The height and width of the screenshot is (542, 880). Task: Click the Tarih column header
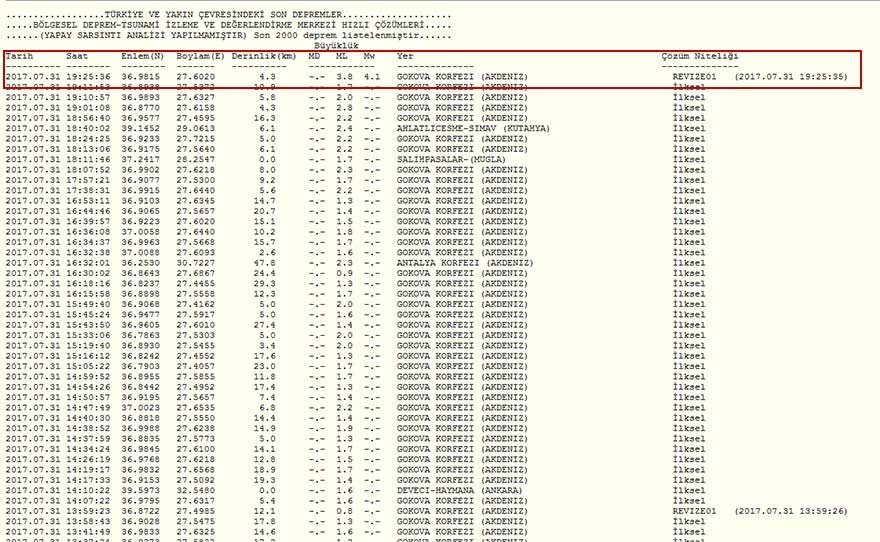click(x=19, y=57)
